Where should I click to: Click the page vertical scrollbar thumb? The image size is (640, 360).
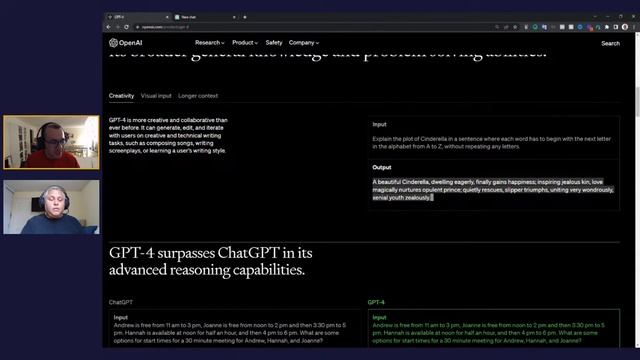(x=637, y=101)
